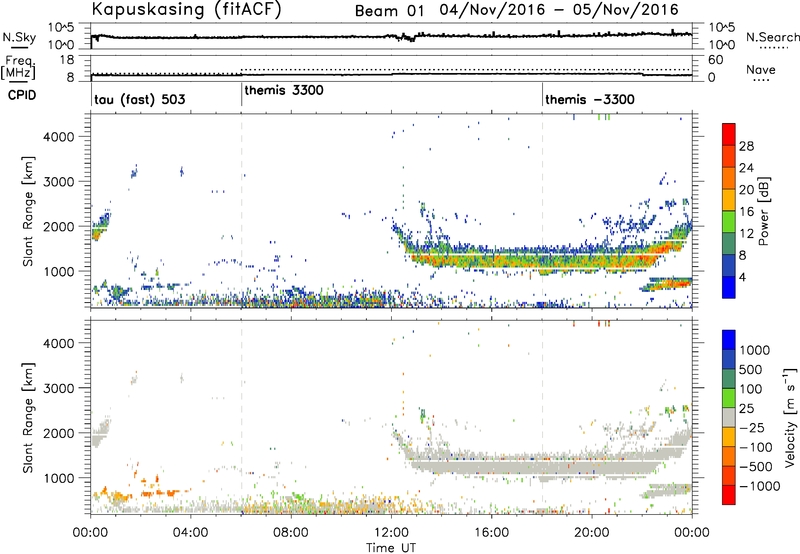Click the '12:00' time axis tick label
This screenshot has width=800, height=554.
(x=391, y=533)
